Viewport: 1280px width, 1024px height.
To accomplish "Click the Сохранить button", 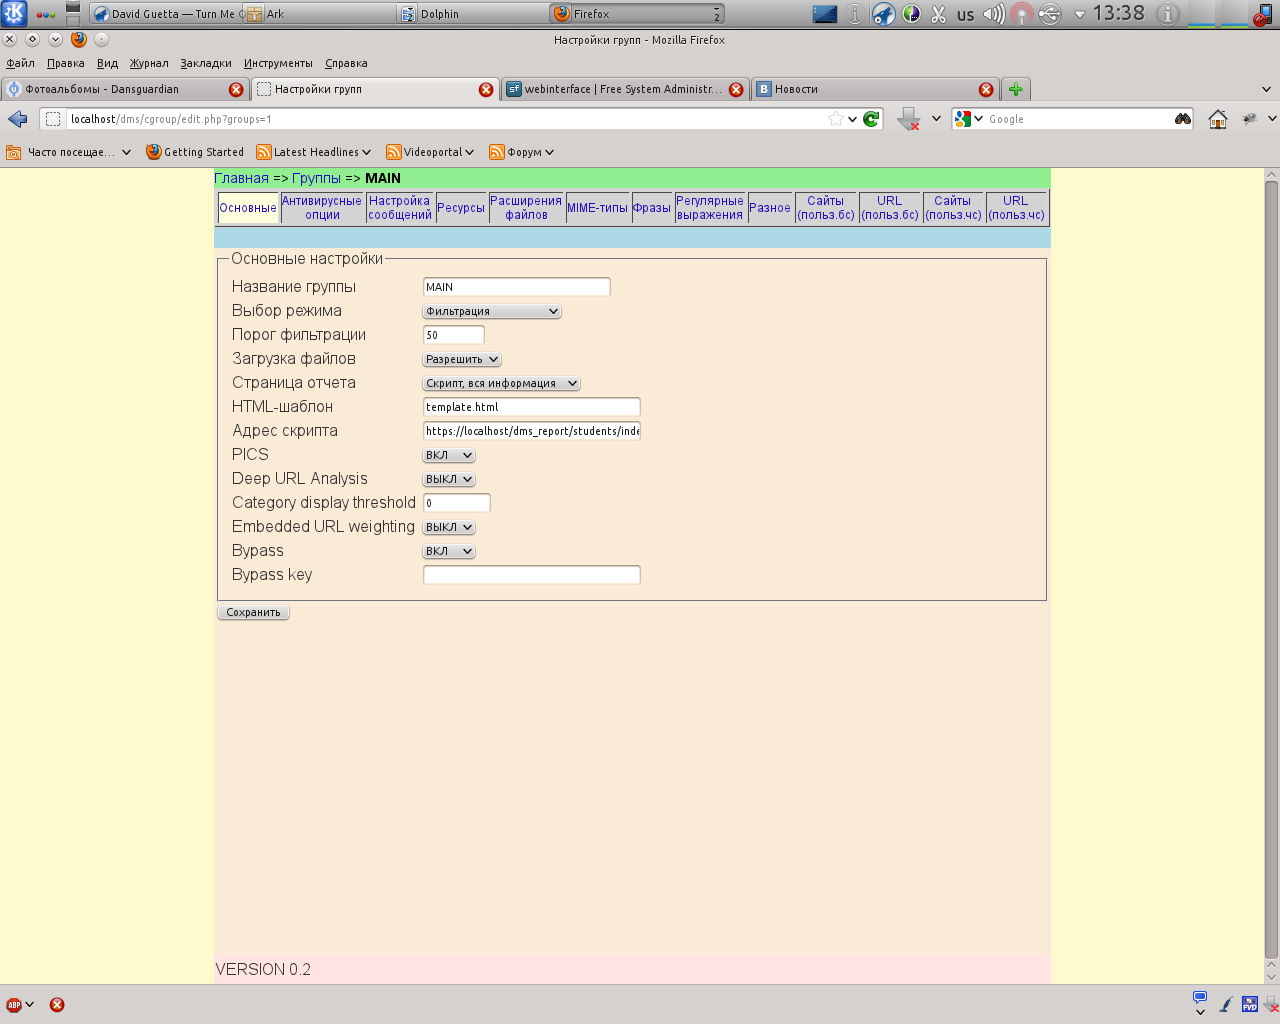I will pos(252,611).
